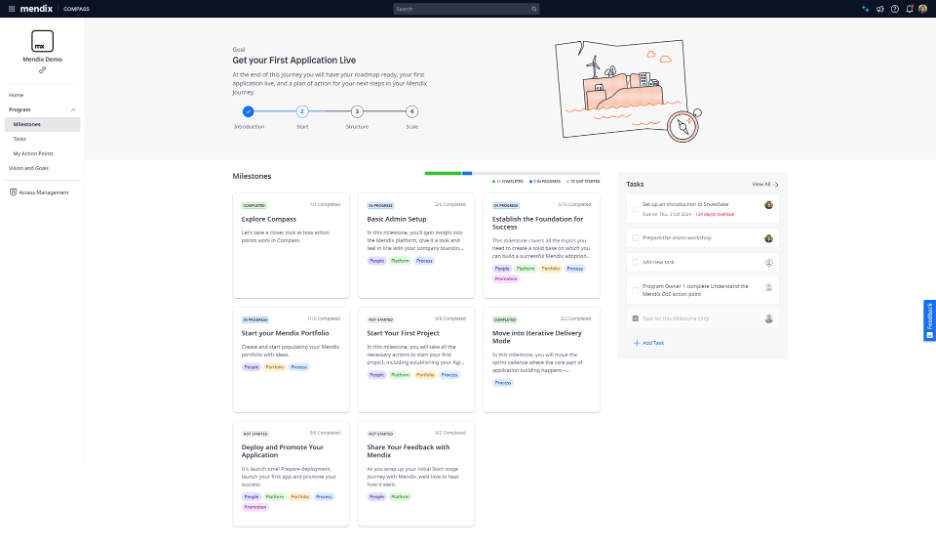Uncheck 'Task for this Milestone Only' checkbox

point(635,318)
